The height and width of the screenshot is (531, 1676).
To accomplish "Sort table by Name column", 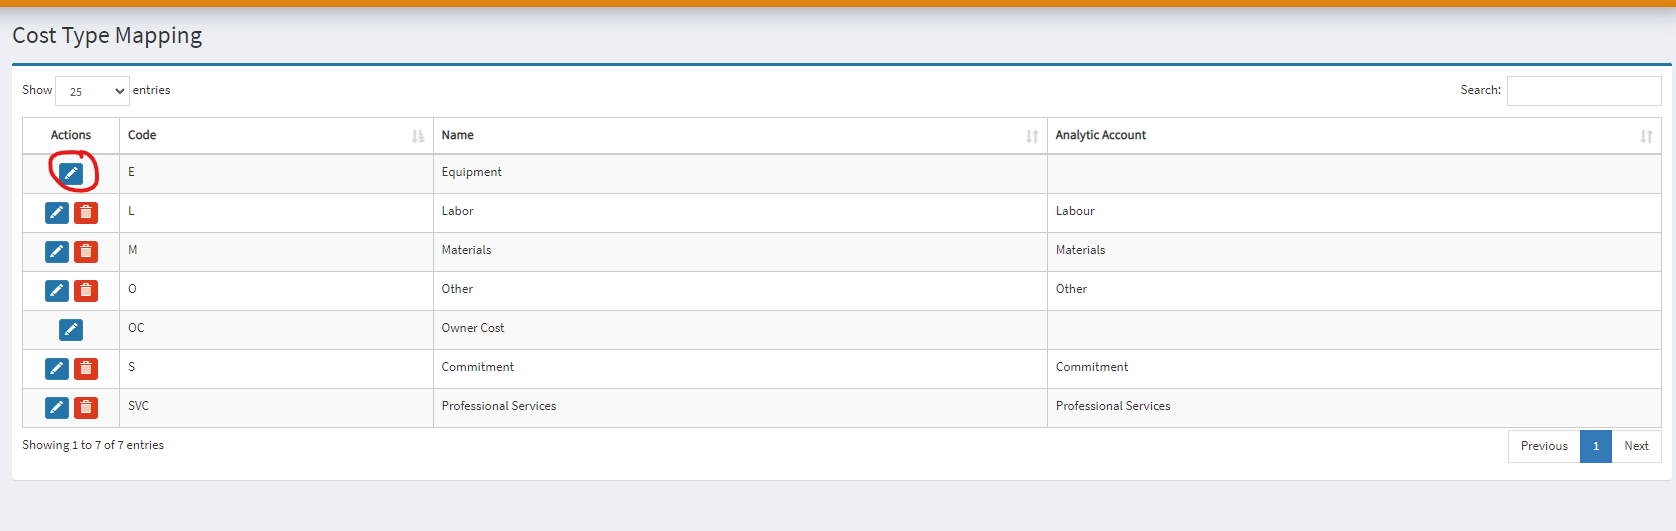I will [740, 136].
